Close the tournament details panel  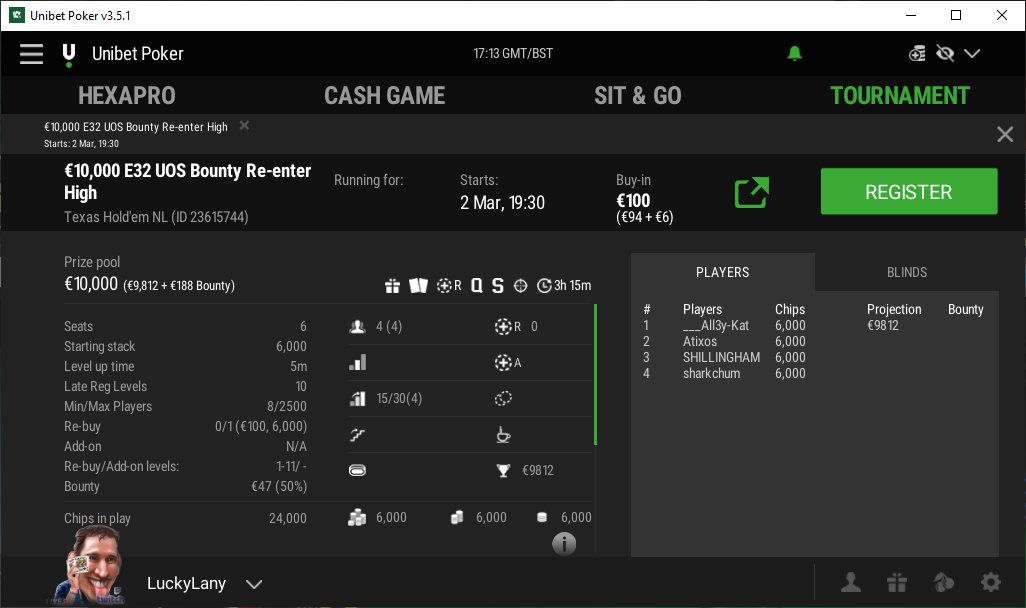[x=1004, y=134]
